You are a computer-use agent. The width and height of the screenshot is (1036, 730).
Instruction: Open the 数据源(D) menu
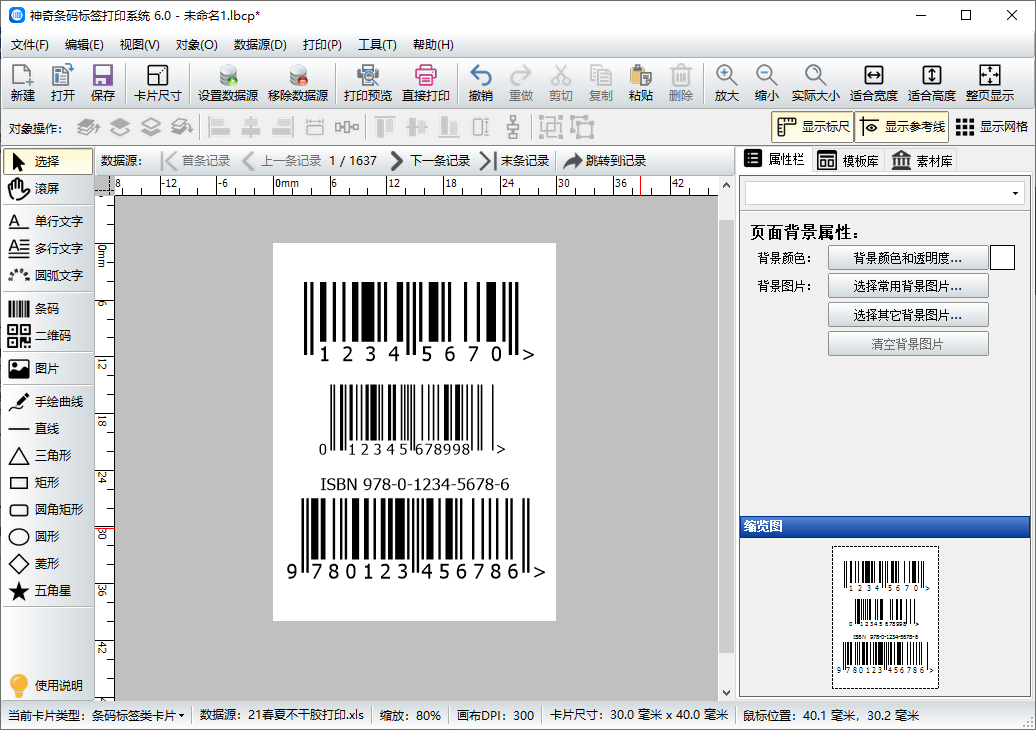(x=260, y=45)
